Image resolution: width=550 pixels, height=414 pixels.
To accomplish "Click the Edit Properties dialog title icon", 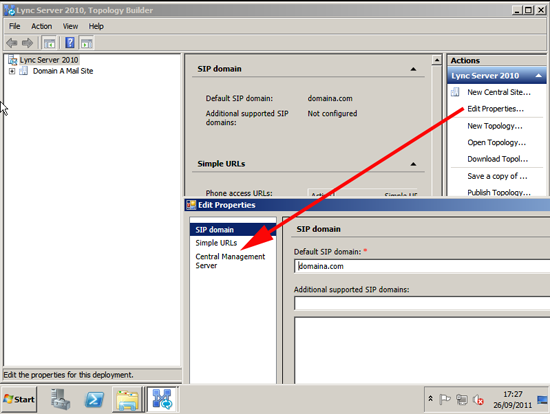I will tap(191, 205).
